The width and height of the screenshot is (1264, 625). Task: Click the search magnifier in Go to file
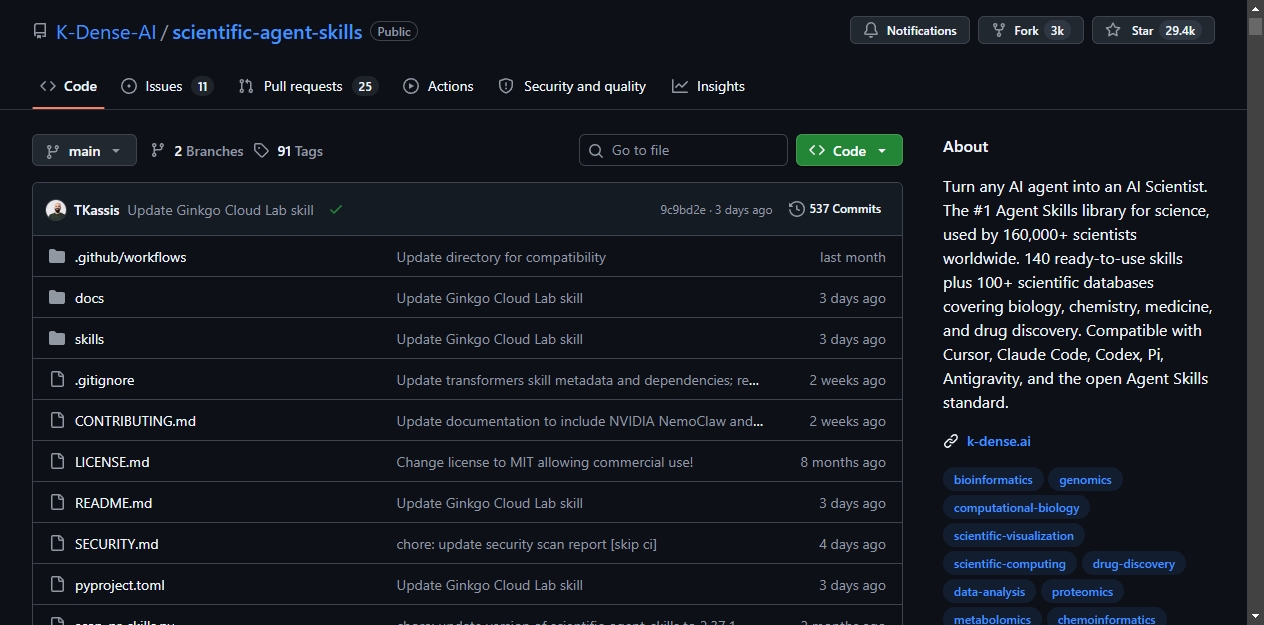(597, 150)
